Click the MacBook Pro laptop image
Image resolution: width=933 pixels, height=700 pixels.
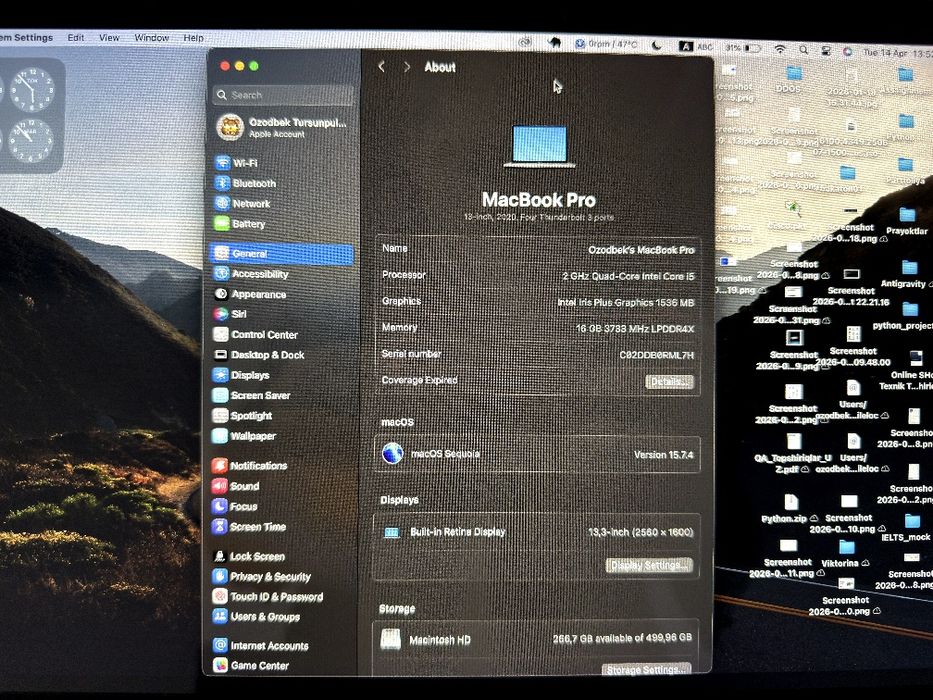[x=540, y=146]
